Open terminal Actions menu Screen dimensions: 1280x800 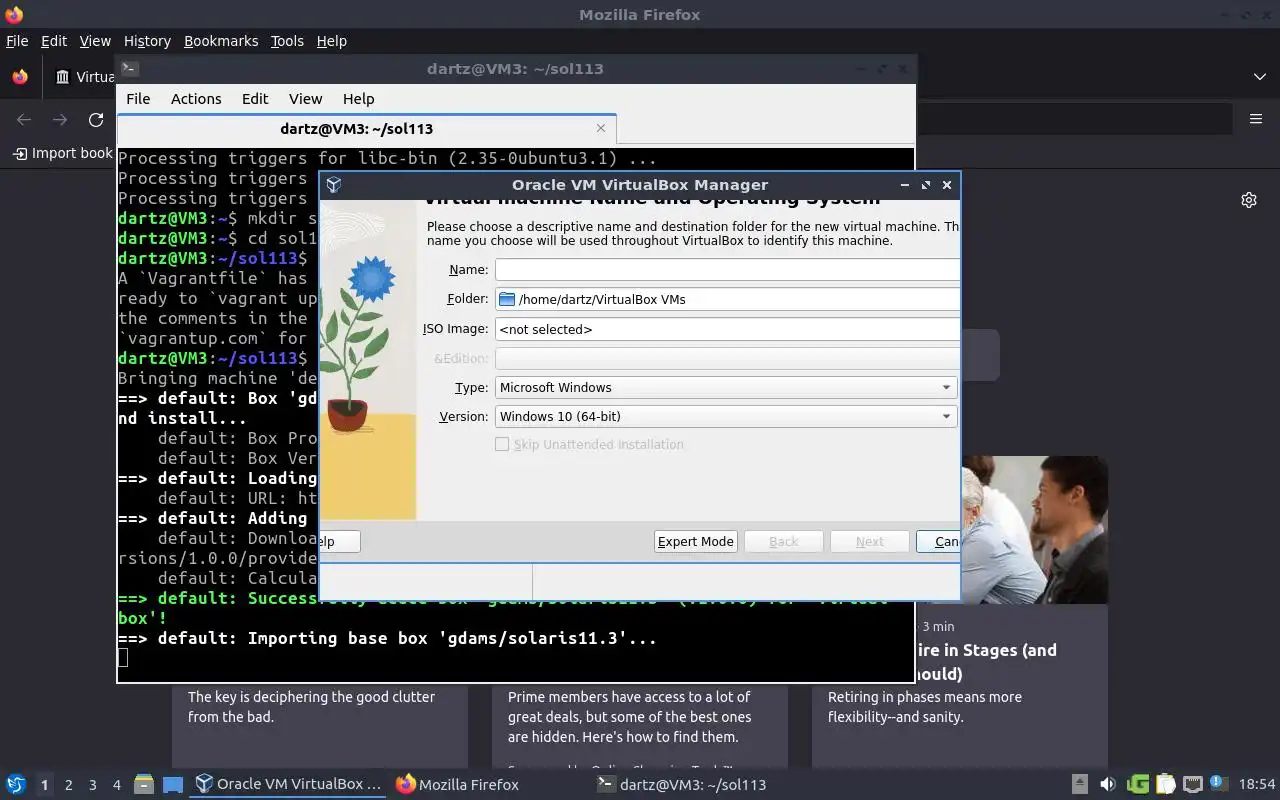point(196,99)
